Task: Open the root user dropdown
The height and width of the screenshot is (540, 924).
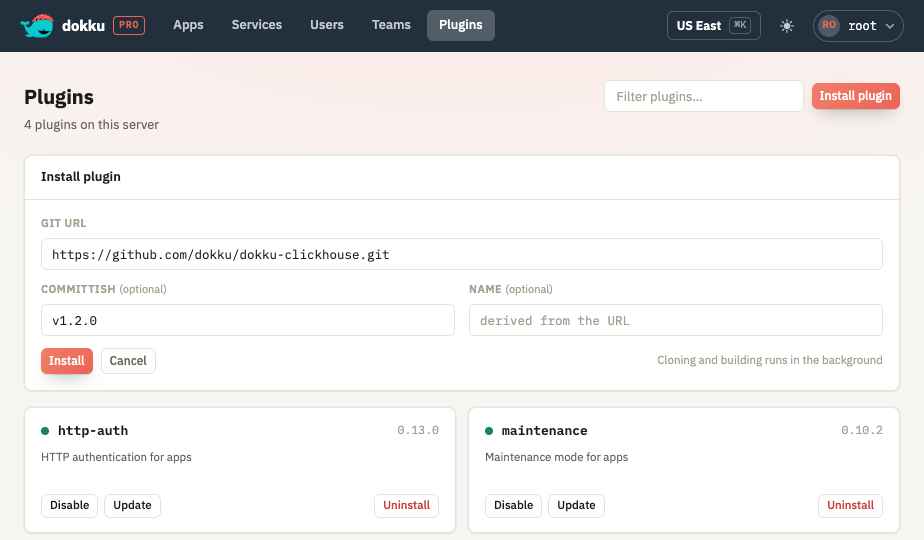Action: point(858,26)
